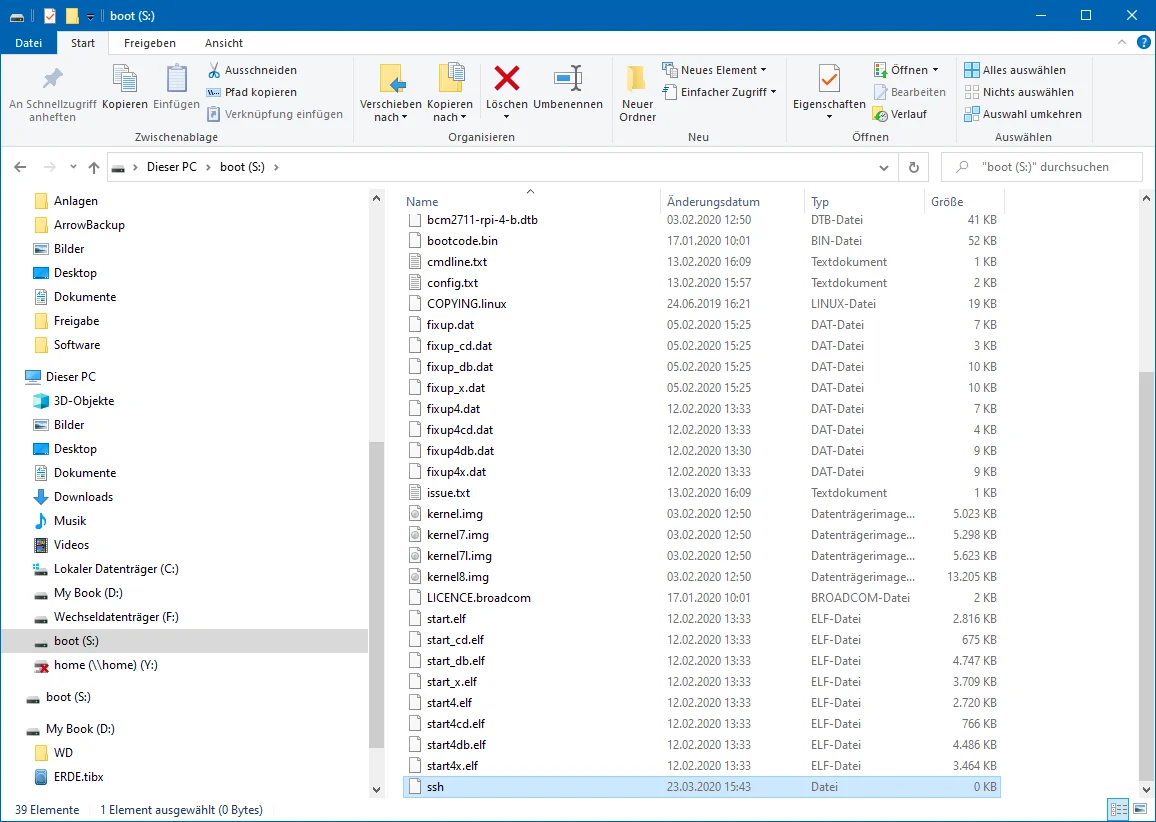Image resolution: width=1156 pixels, height=822 pixels.
Task: Collapse the ribbon with chevron
Action: click(x=1121, y=43)
